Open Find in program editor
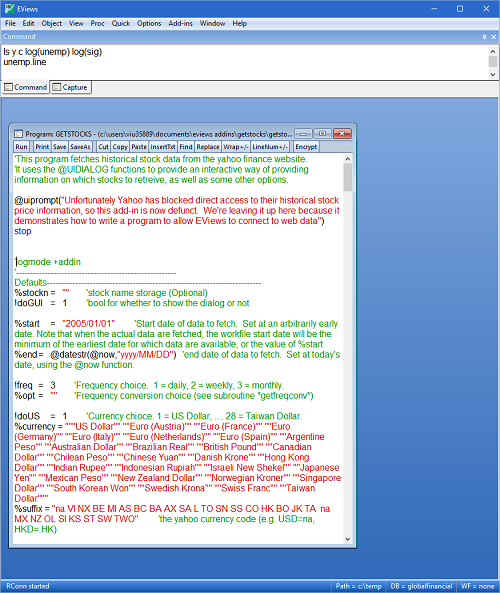 coord(186,147)
